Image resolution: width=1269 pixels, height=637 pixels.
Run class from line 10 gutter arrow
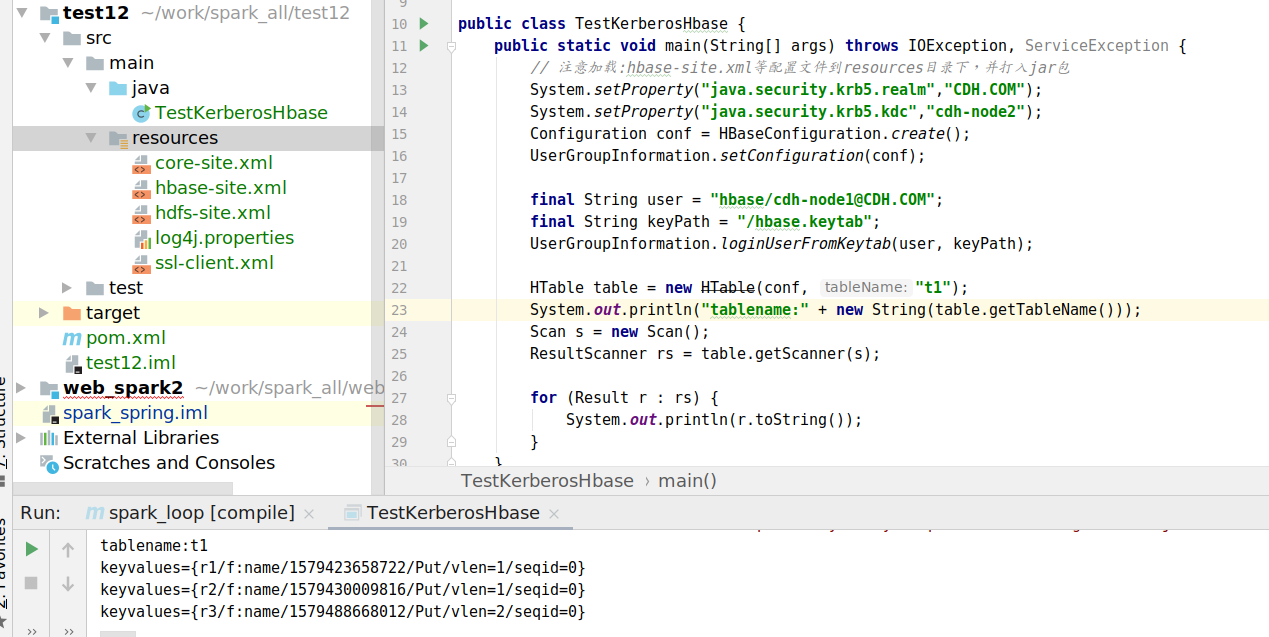click(x=424, y=23)
